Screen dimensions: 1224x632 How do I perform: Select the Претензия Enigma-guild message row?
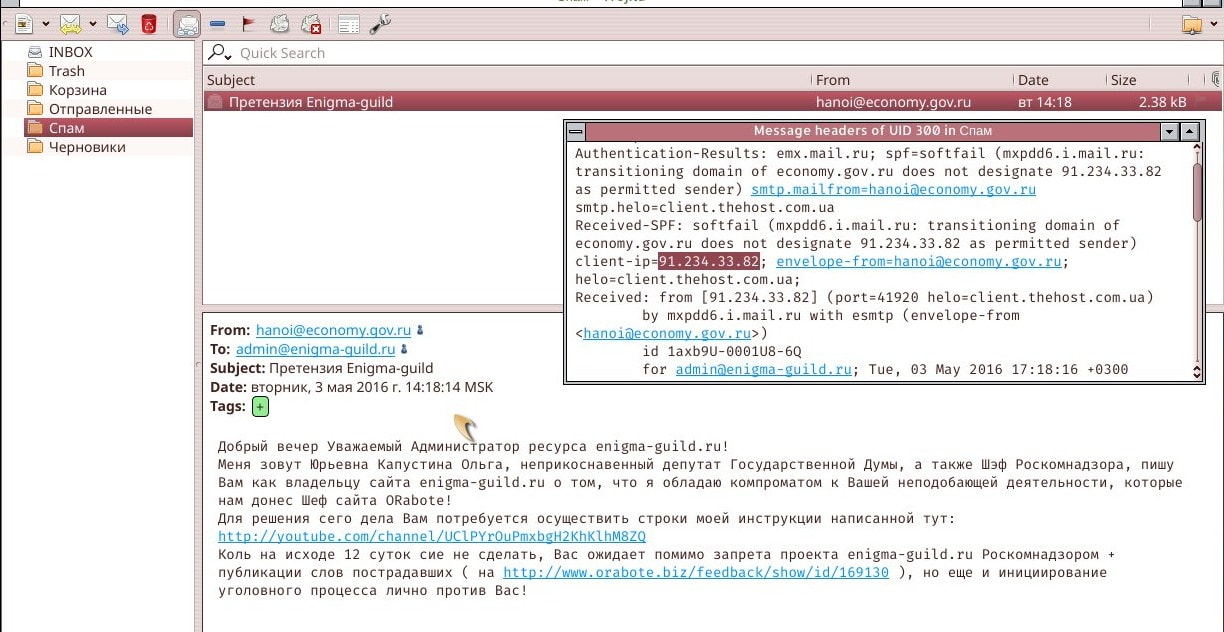point(713,101)
